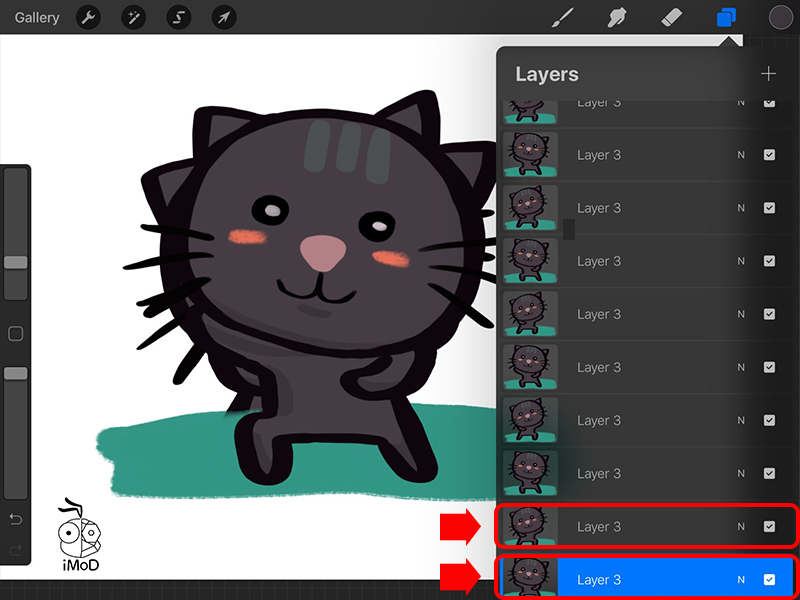Select the Paint brush tool
The width and height of the screenshot is (800, 600).
click(562, 18)
